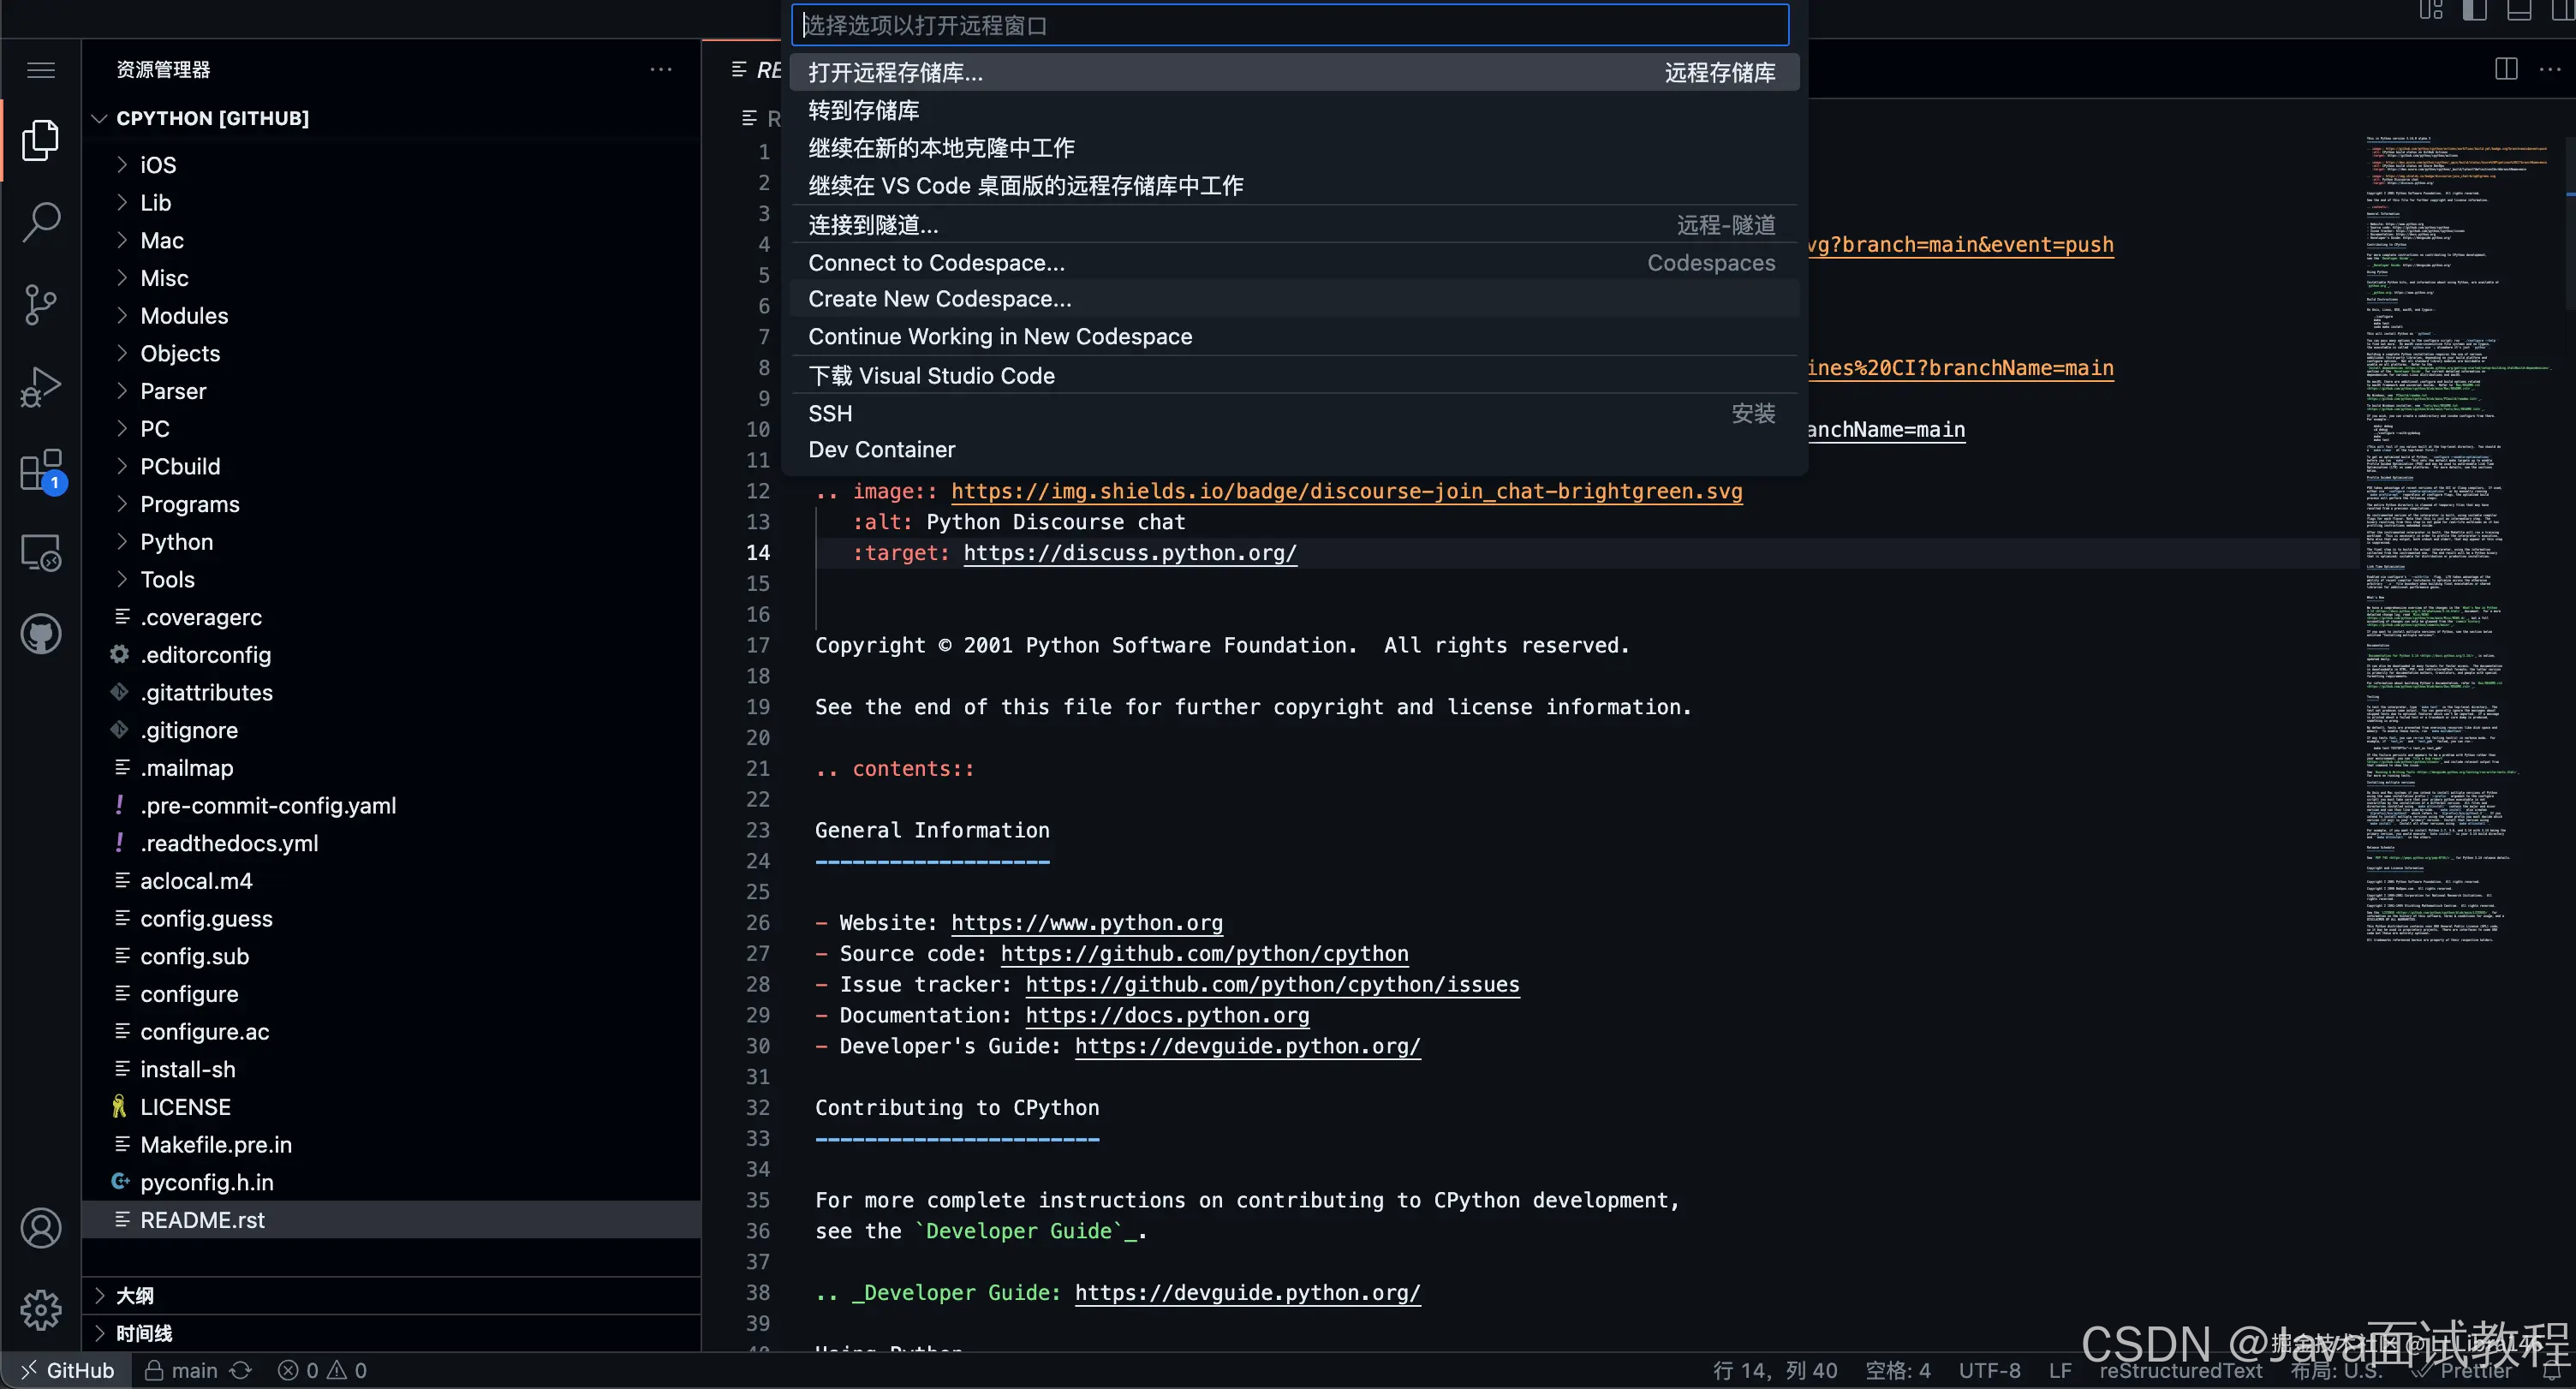The height and width of the screenshot is (1389, 2576).
Task: Select 转到存储库 option
Action: click(1294, 110)
